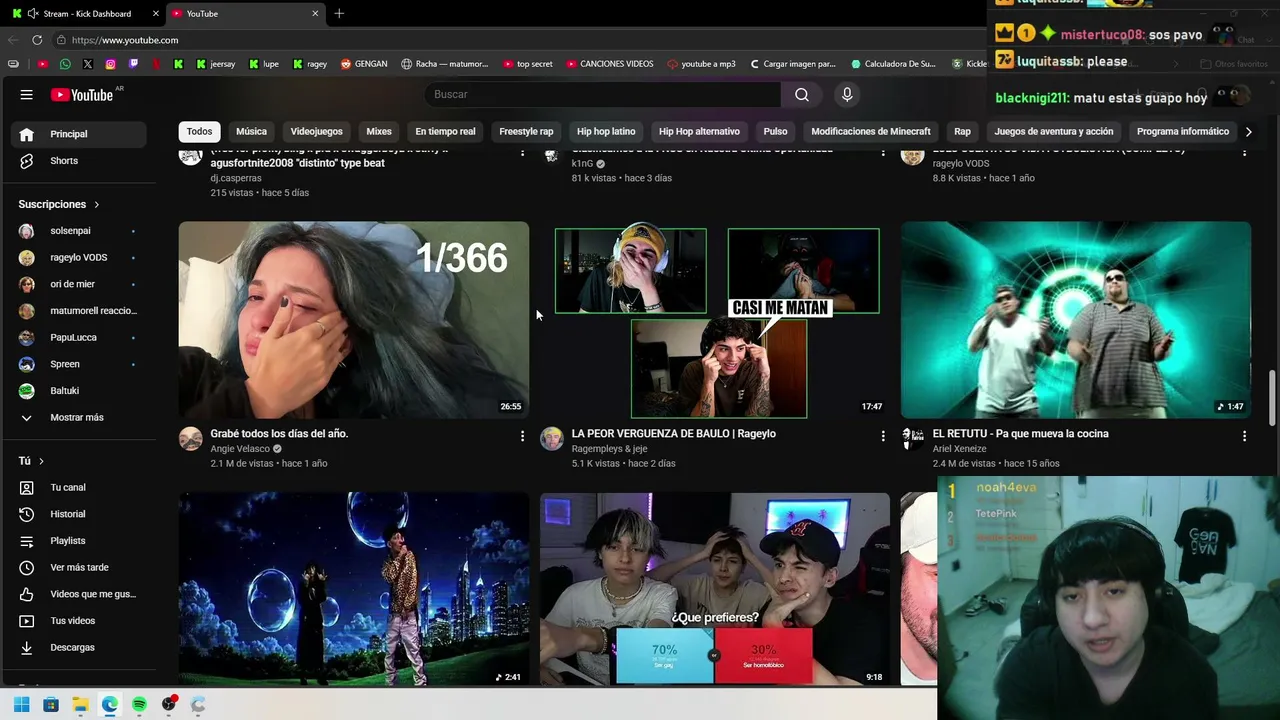
Task: Select the Todos filter chip
Action: (x=199, y=132)
